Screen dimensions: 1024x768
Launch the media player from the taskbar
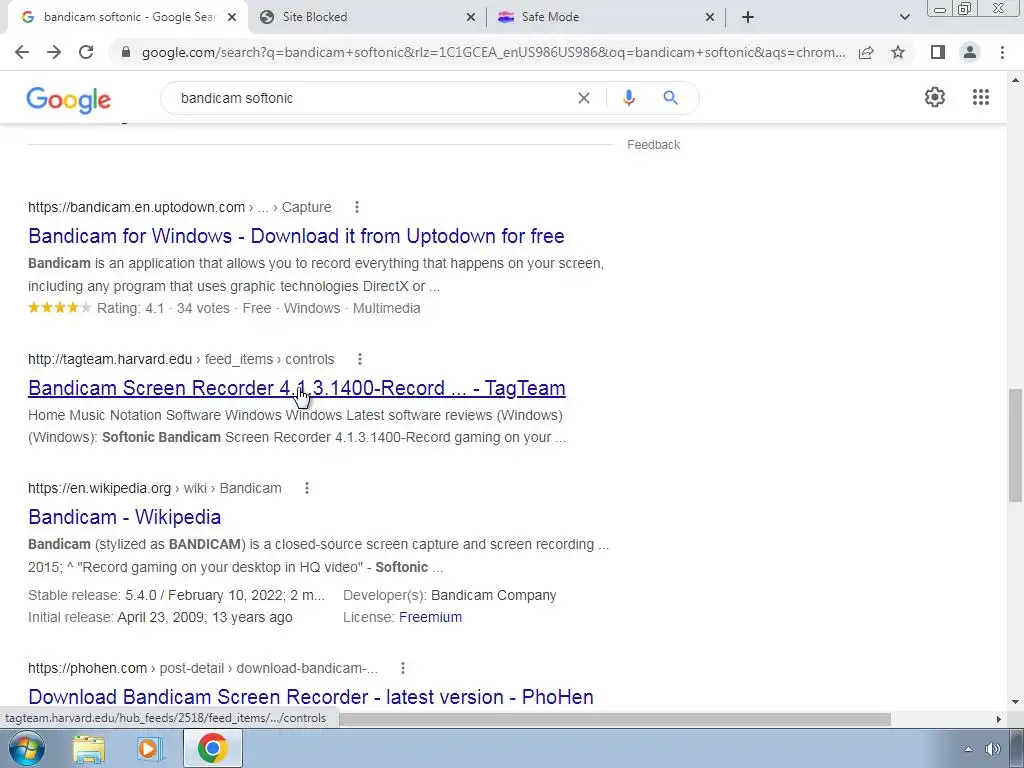coord(150,748)
